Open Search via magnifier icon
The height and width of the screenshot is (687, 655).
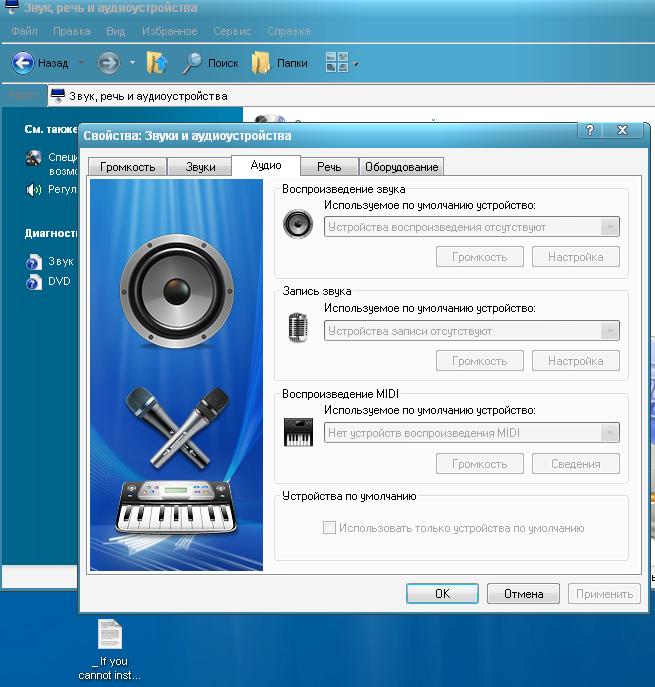pyautogui.click(x=193, y=63)
